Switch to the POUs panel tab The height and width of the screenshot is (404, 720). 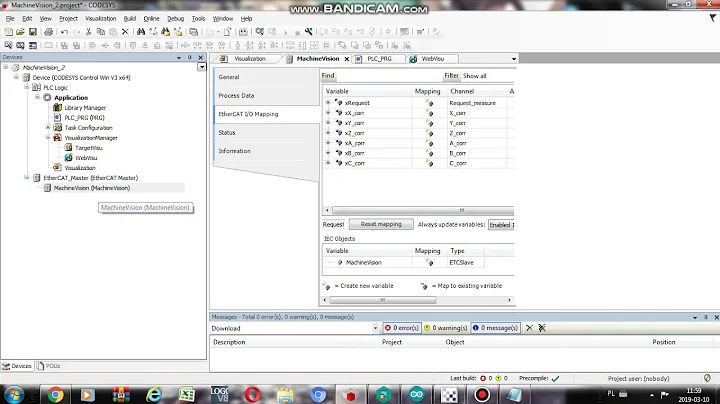tap(49, 366)
